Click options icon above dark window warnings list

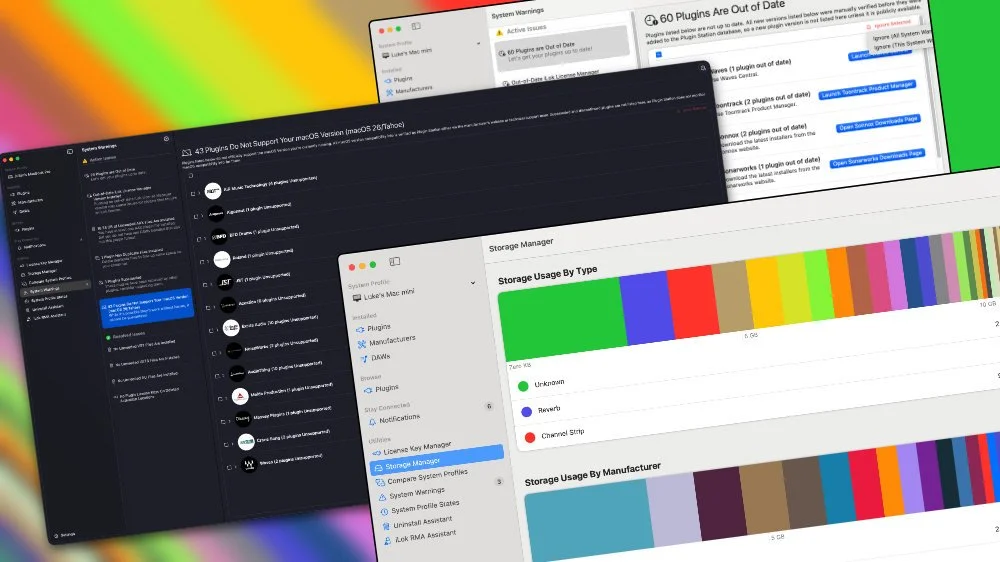166,138
